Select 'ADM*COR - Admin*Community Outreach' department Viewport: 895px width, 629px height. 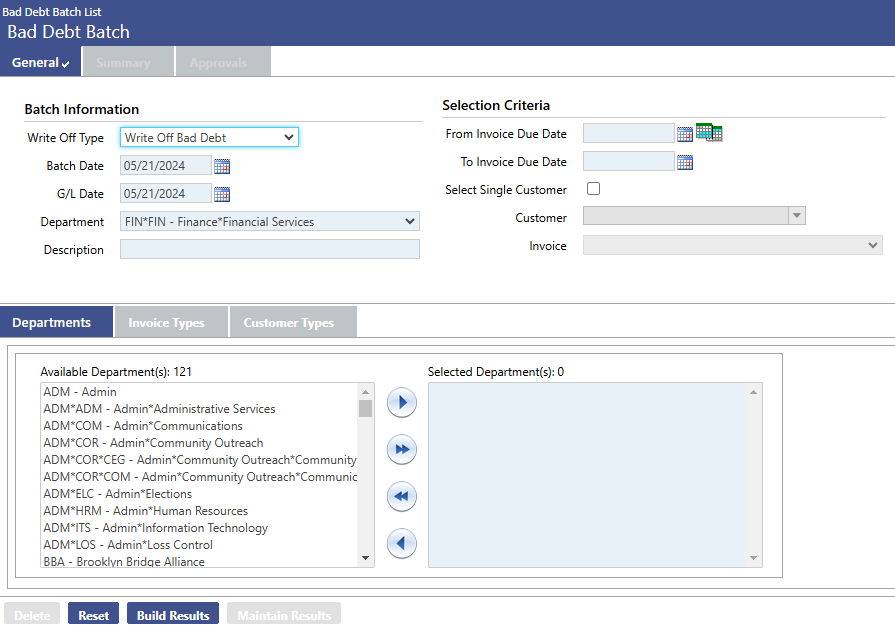199,443
